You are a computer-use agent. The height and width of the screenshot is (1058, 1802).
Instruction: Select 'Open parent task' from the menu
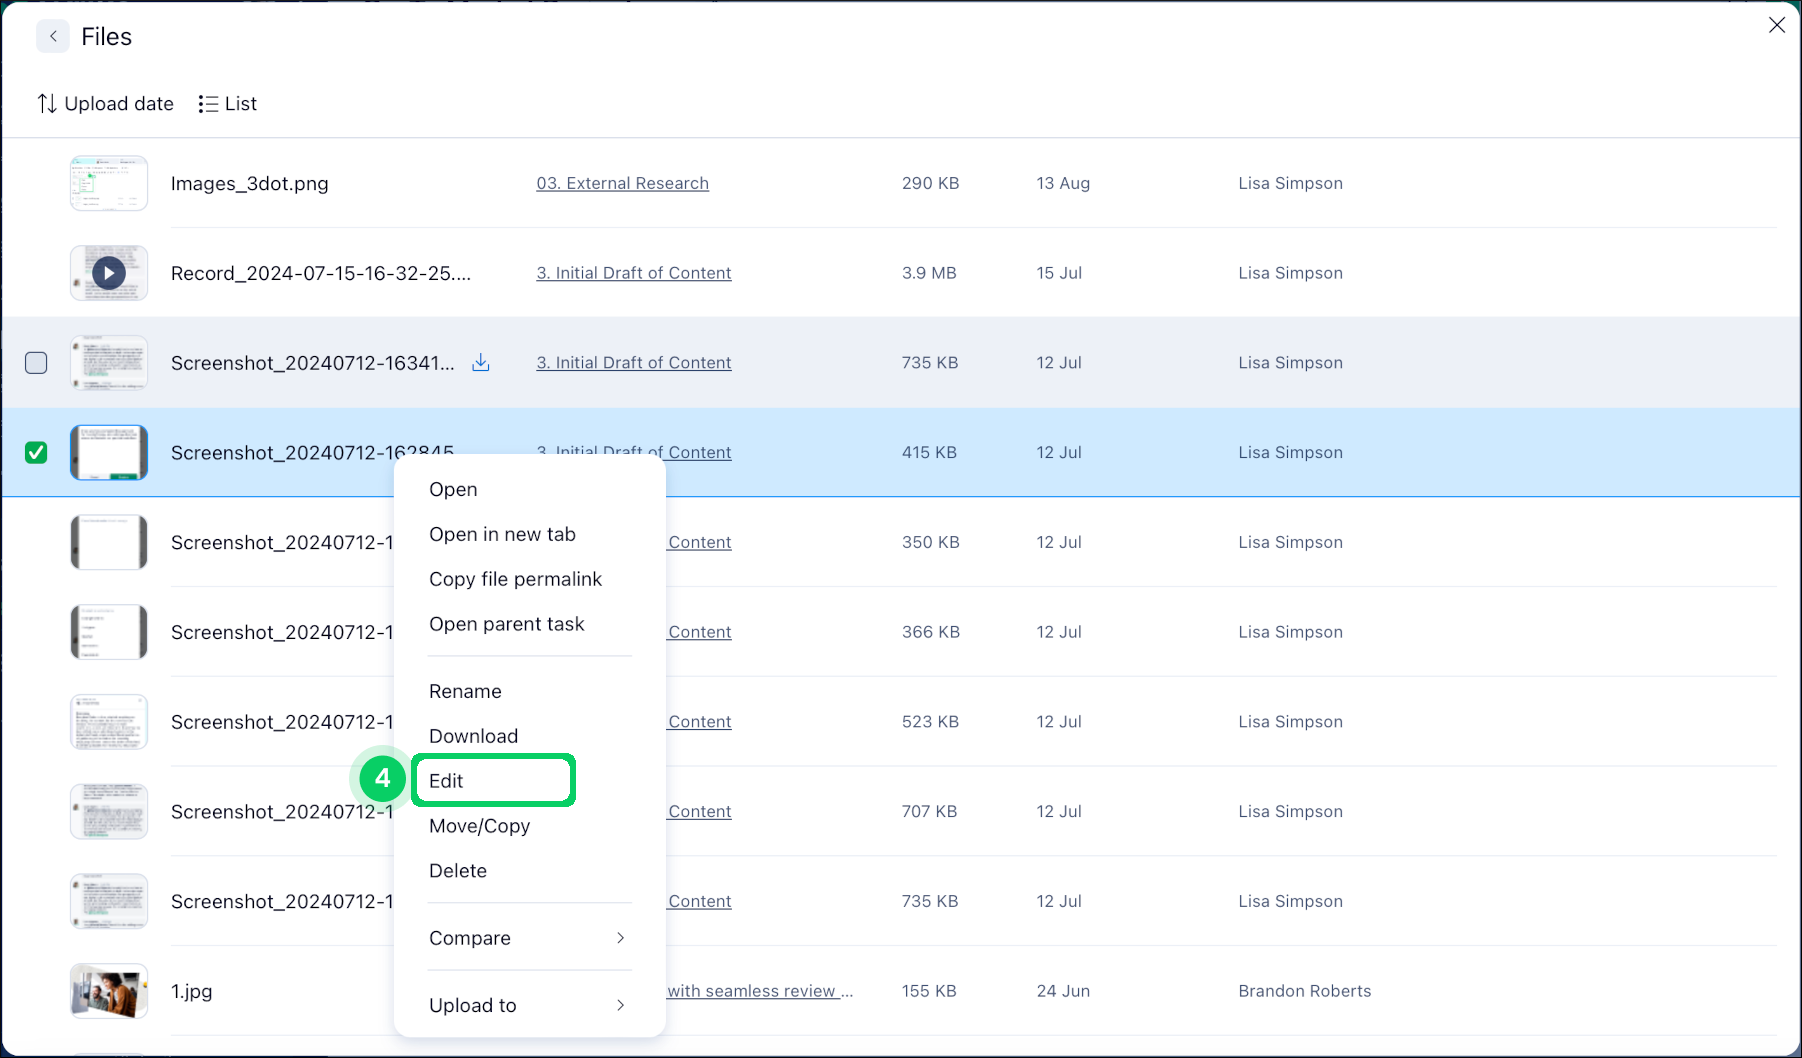click(x=506, y=623)
